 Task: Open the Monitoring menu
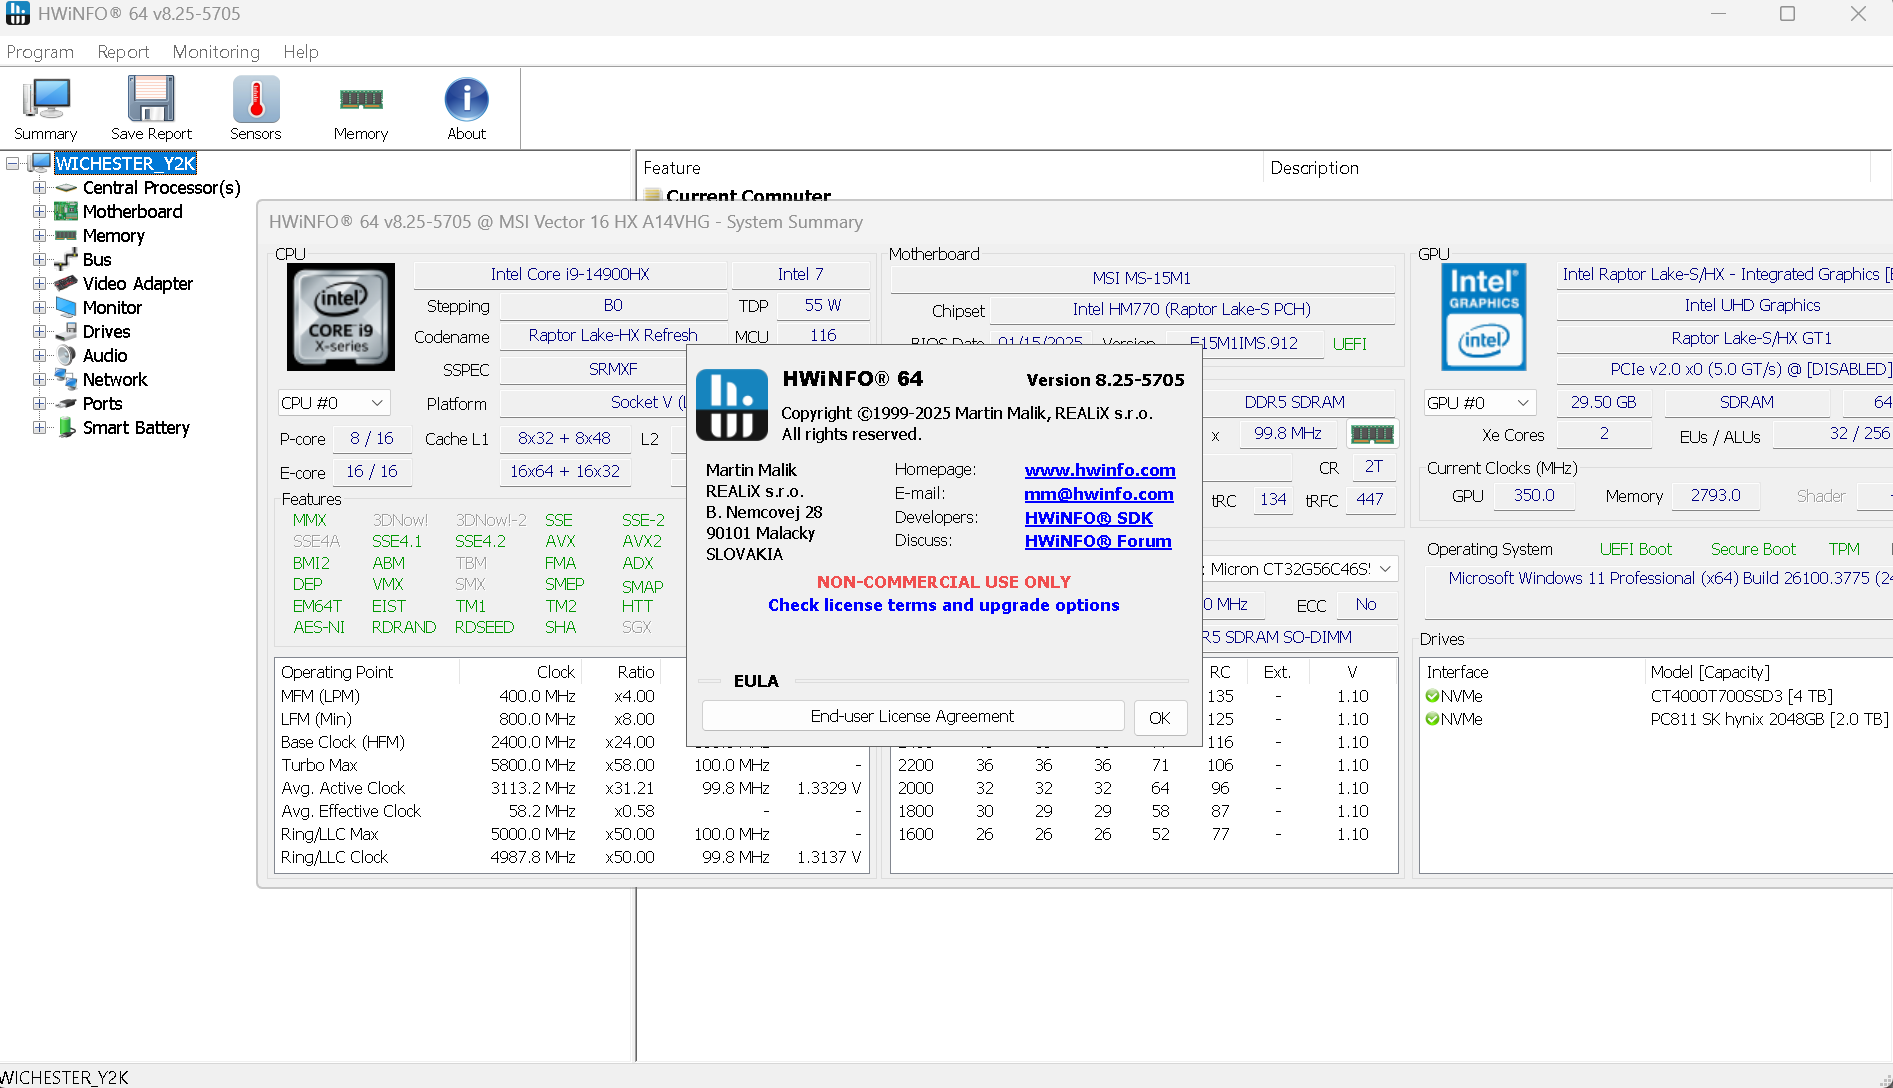[x=216, y=52]
